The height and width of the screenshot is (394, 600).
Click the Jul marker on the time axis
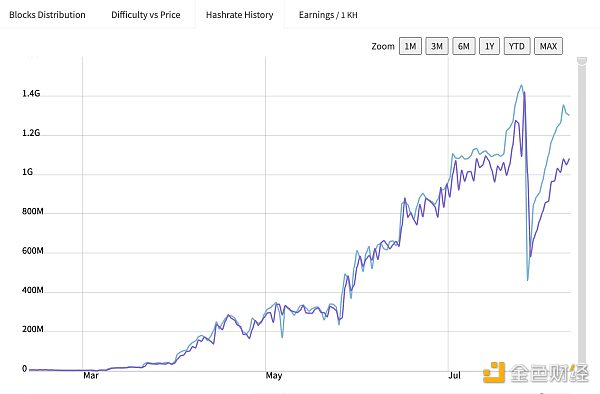click(x=455, y=375)
